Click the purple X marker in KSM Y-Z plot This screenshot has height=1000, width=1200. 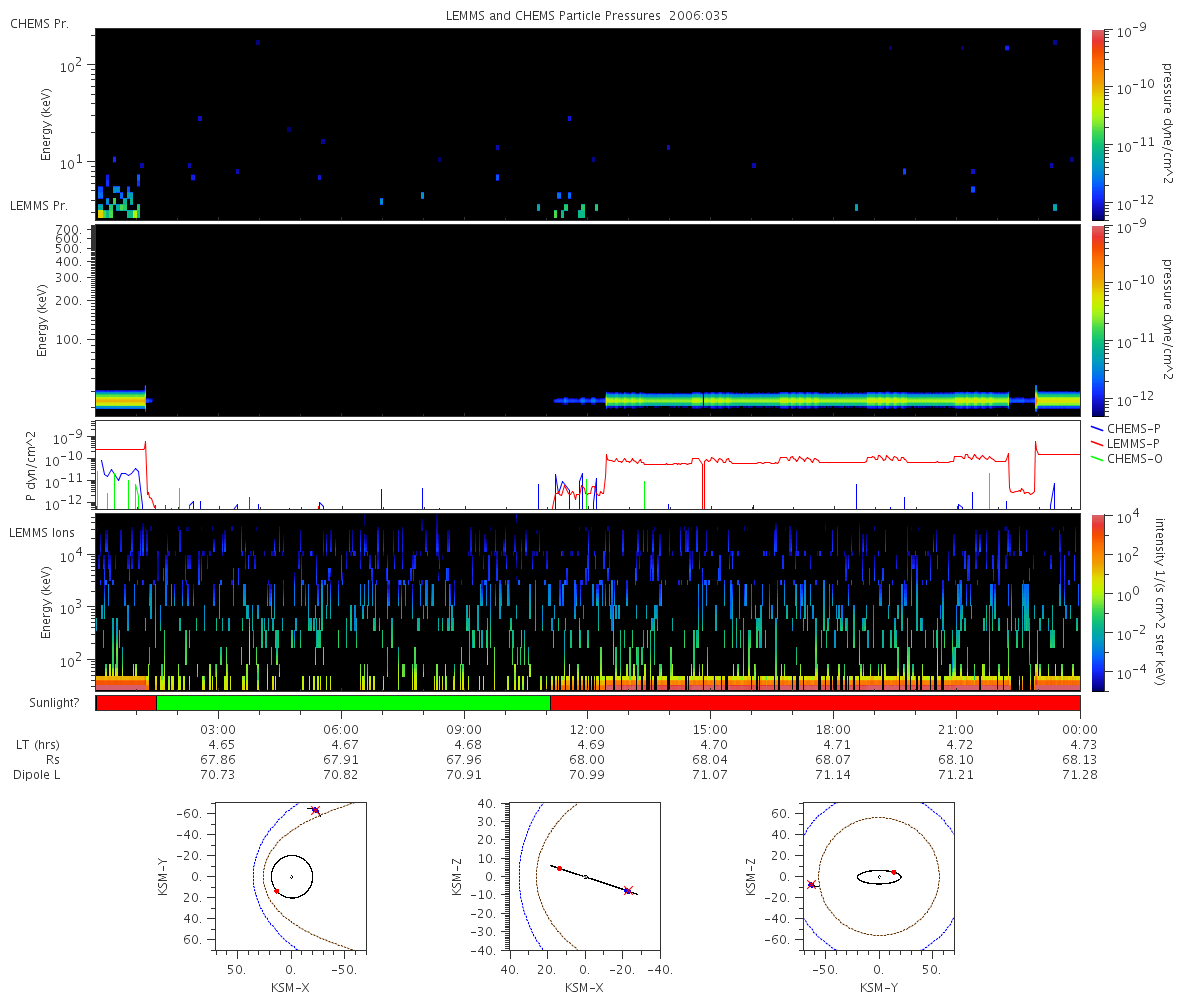[x=811, y=884]
